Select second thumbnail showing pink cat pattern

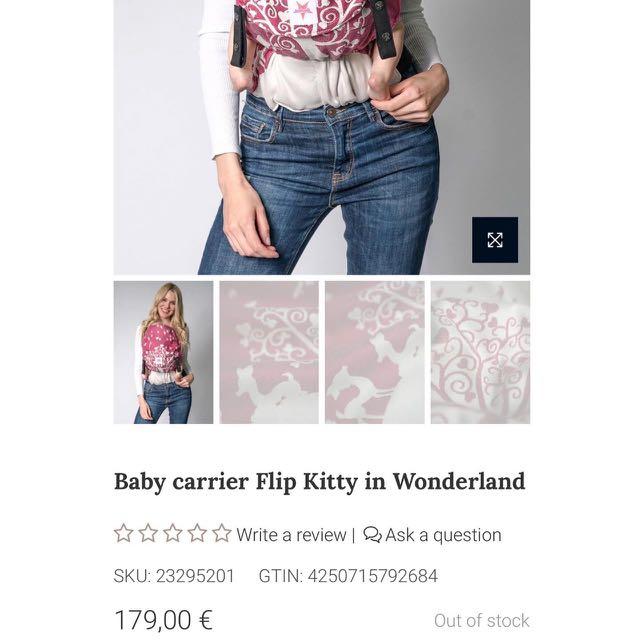coord(269,352)
